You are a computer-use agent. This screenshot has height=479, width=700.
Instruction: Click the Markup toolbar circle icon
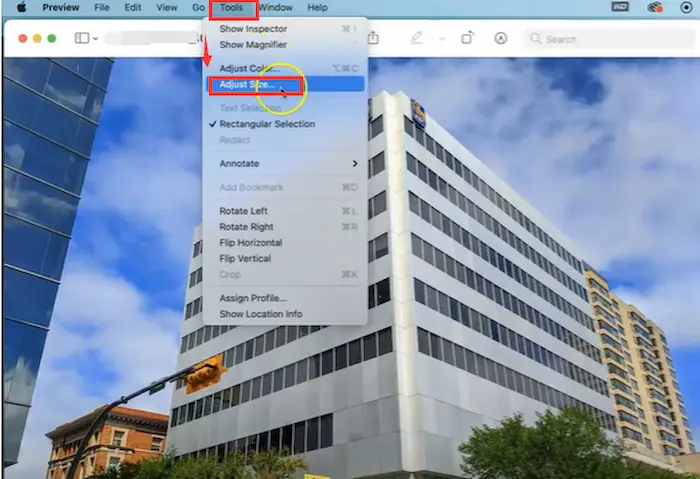[500, 38]
